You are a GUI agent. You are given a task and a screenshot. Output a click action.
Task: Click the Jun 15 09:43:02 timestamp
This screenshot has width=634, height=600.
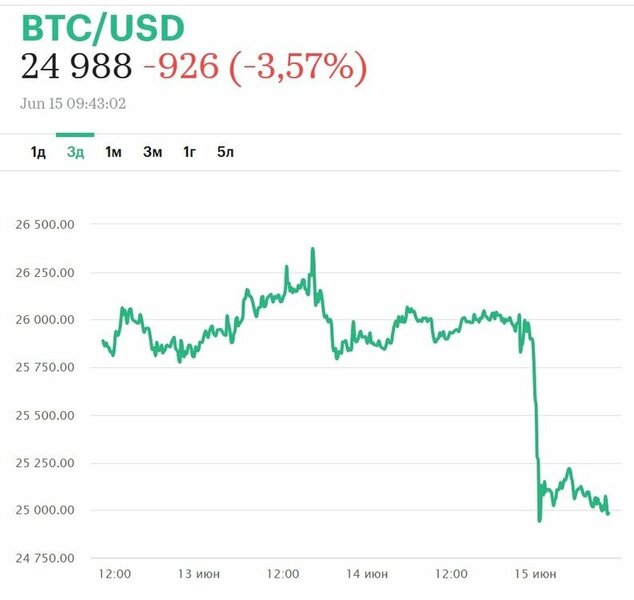pos(73,103)
